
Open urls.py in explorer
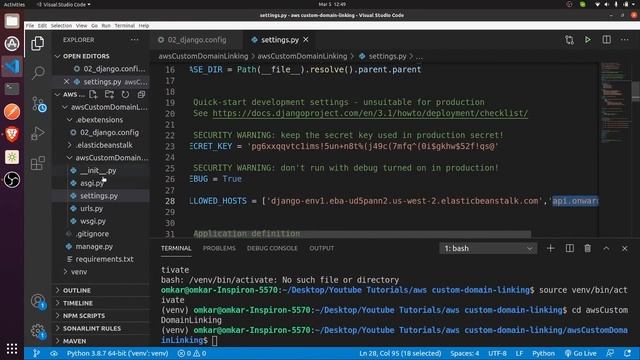point(91,208)
